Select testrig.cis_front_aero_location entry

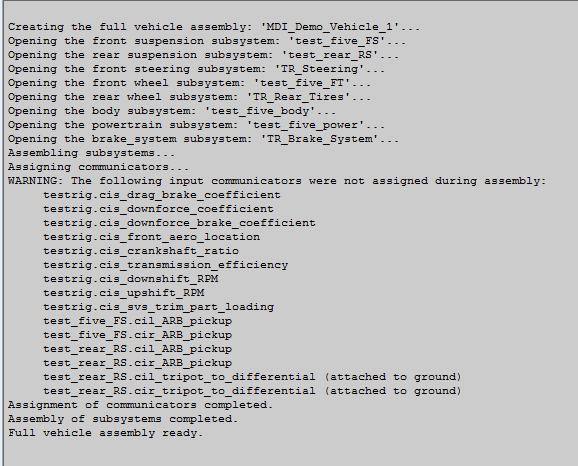coord(152,237)
